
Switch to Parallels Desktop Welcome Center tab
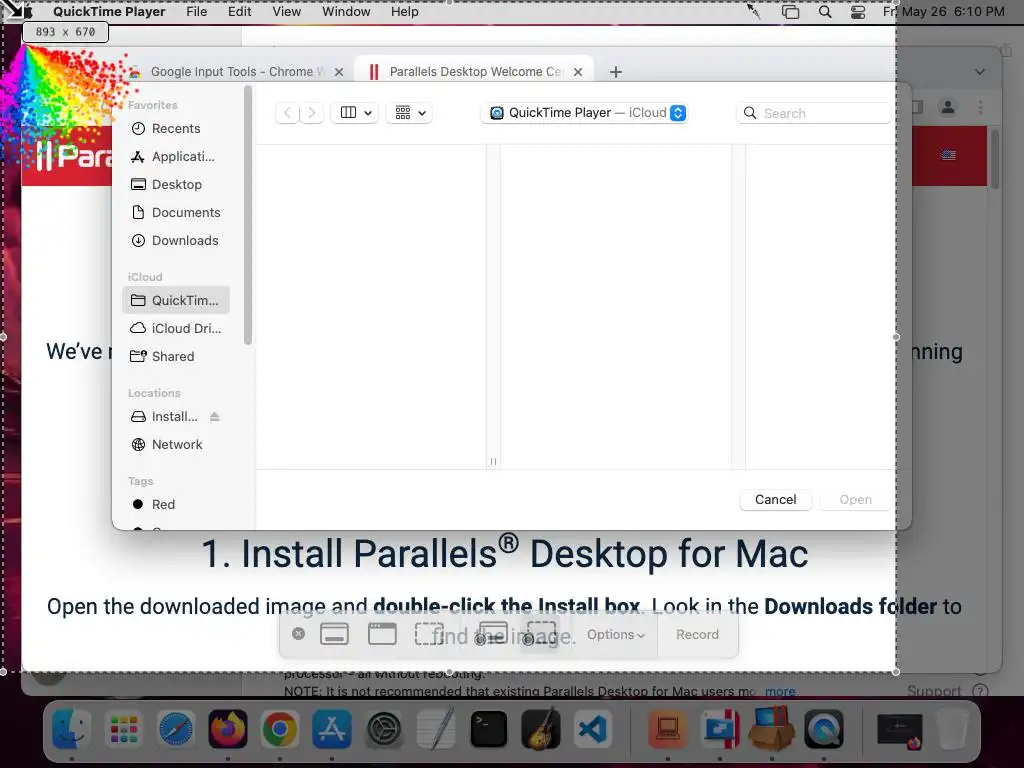[x=473, y=72]
